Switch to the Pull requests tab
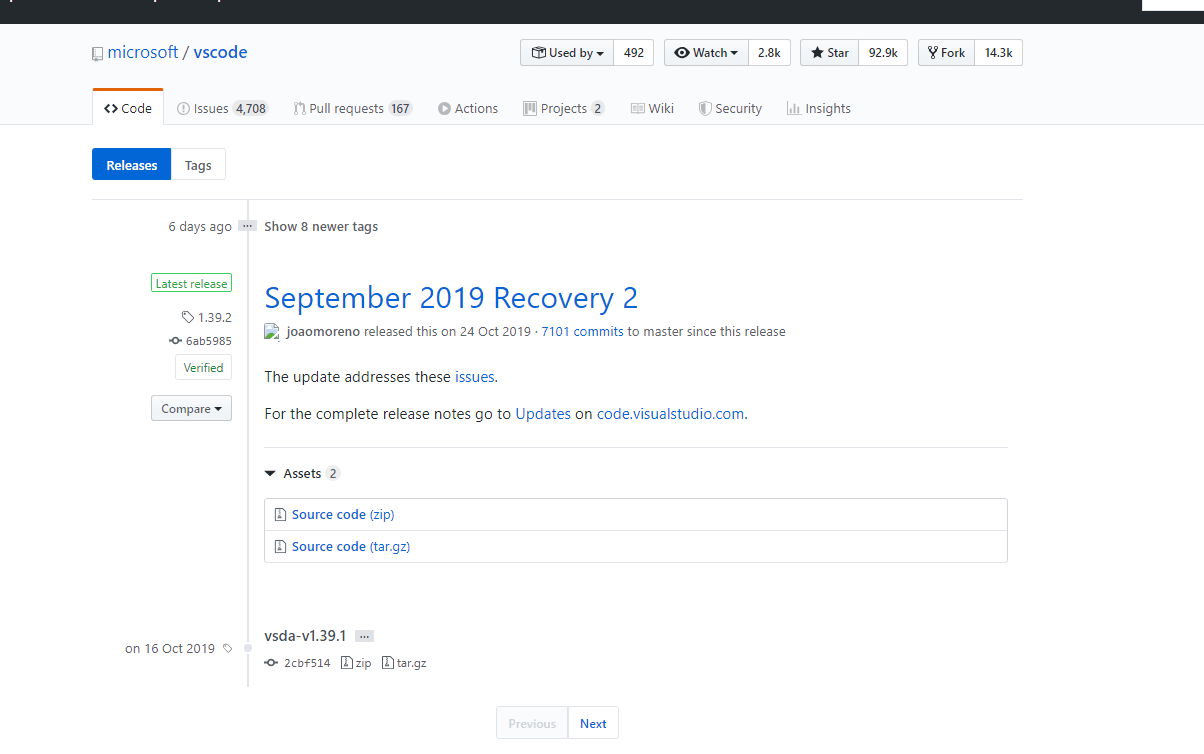 pyautogui.click(x=353, y=108)
